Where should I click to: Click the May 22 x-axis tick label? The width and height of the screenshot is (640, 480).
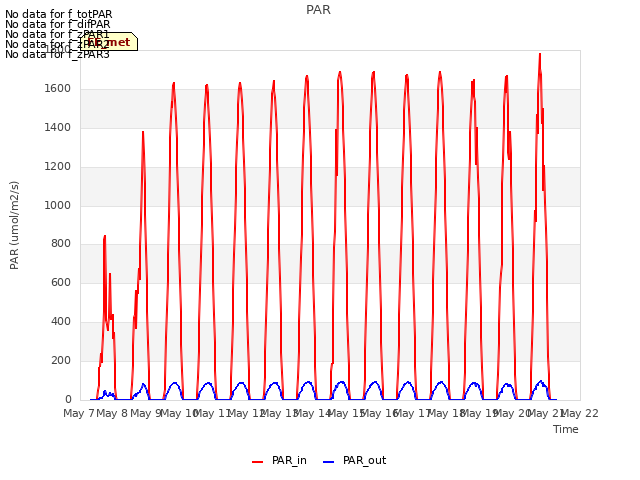[x=580, y=413]
